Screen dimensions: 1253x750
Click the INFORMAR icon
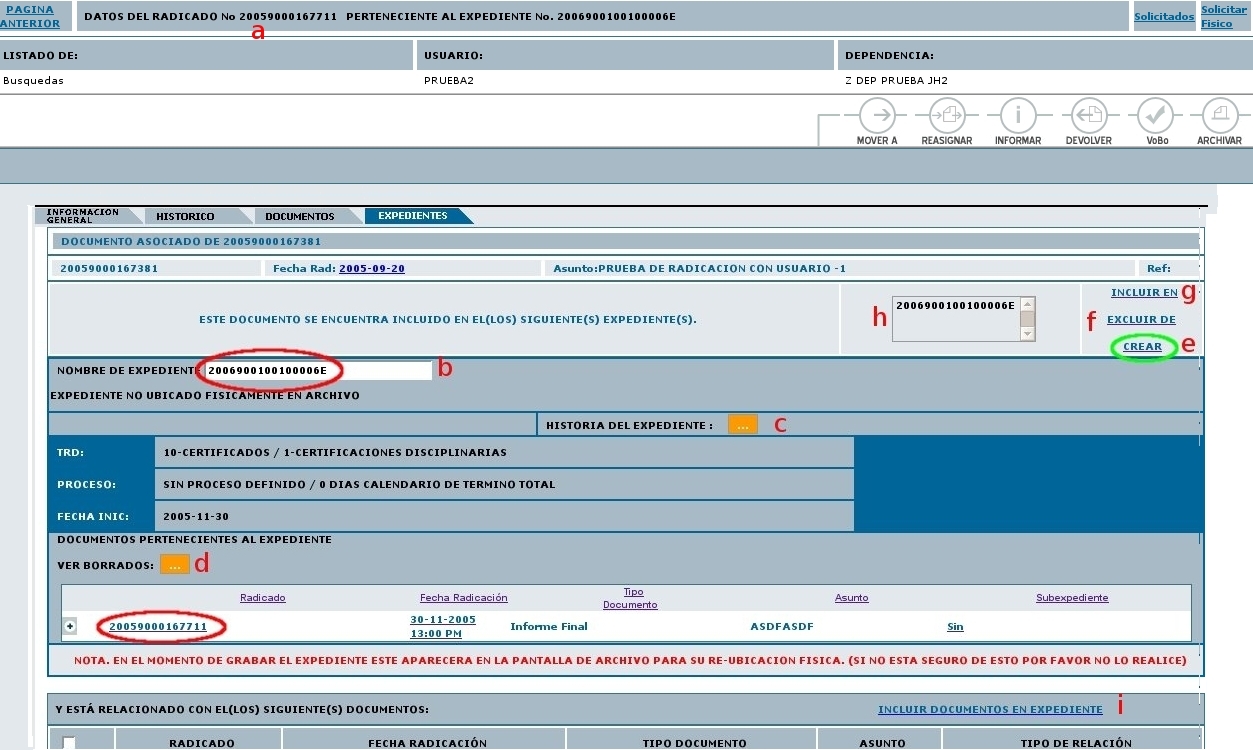coord(1018,115)
